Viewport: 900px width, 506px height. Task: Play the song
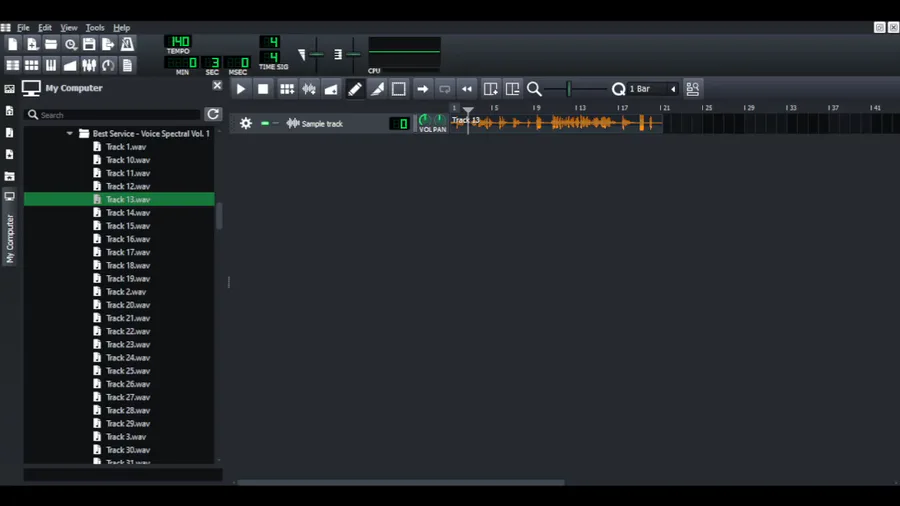[x=241, y=89]
